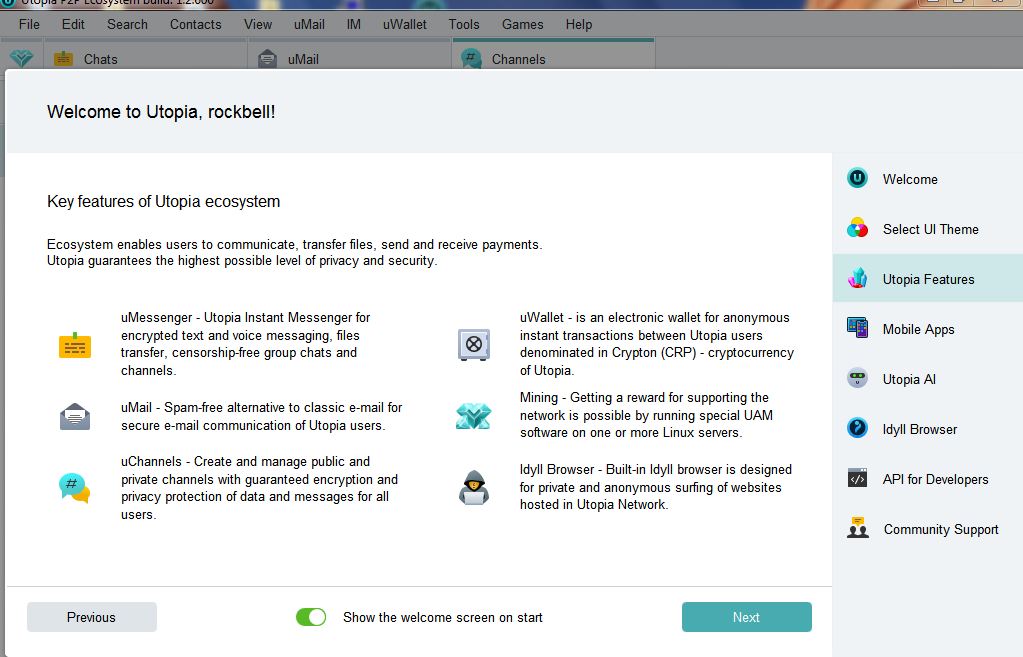The height and width of the screenshot is (657, 1023).
Task: Click the Idyll Browser sidebar icon
Action: pyautogui.click(x=857, y=428)
